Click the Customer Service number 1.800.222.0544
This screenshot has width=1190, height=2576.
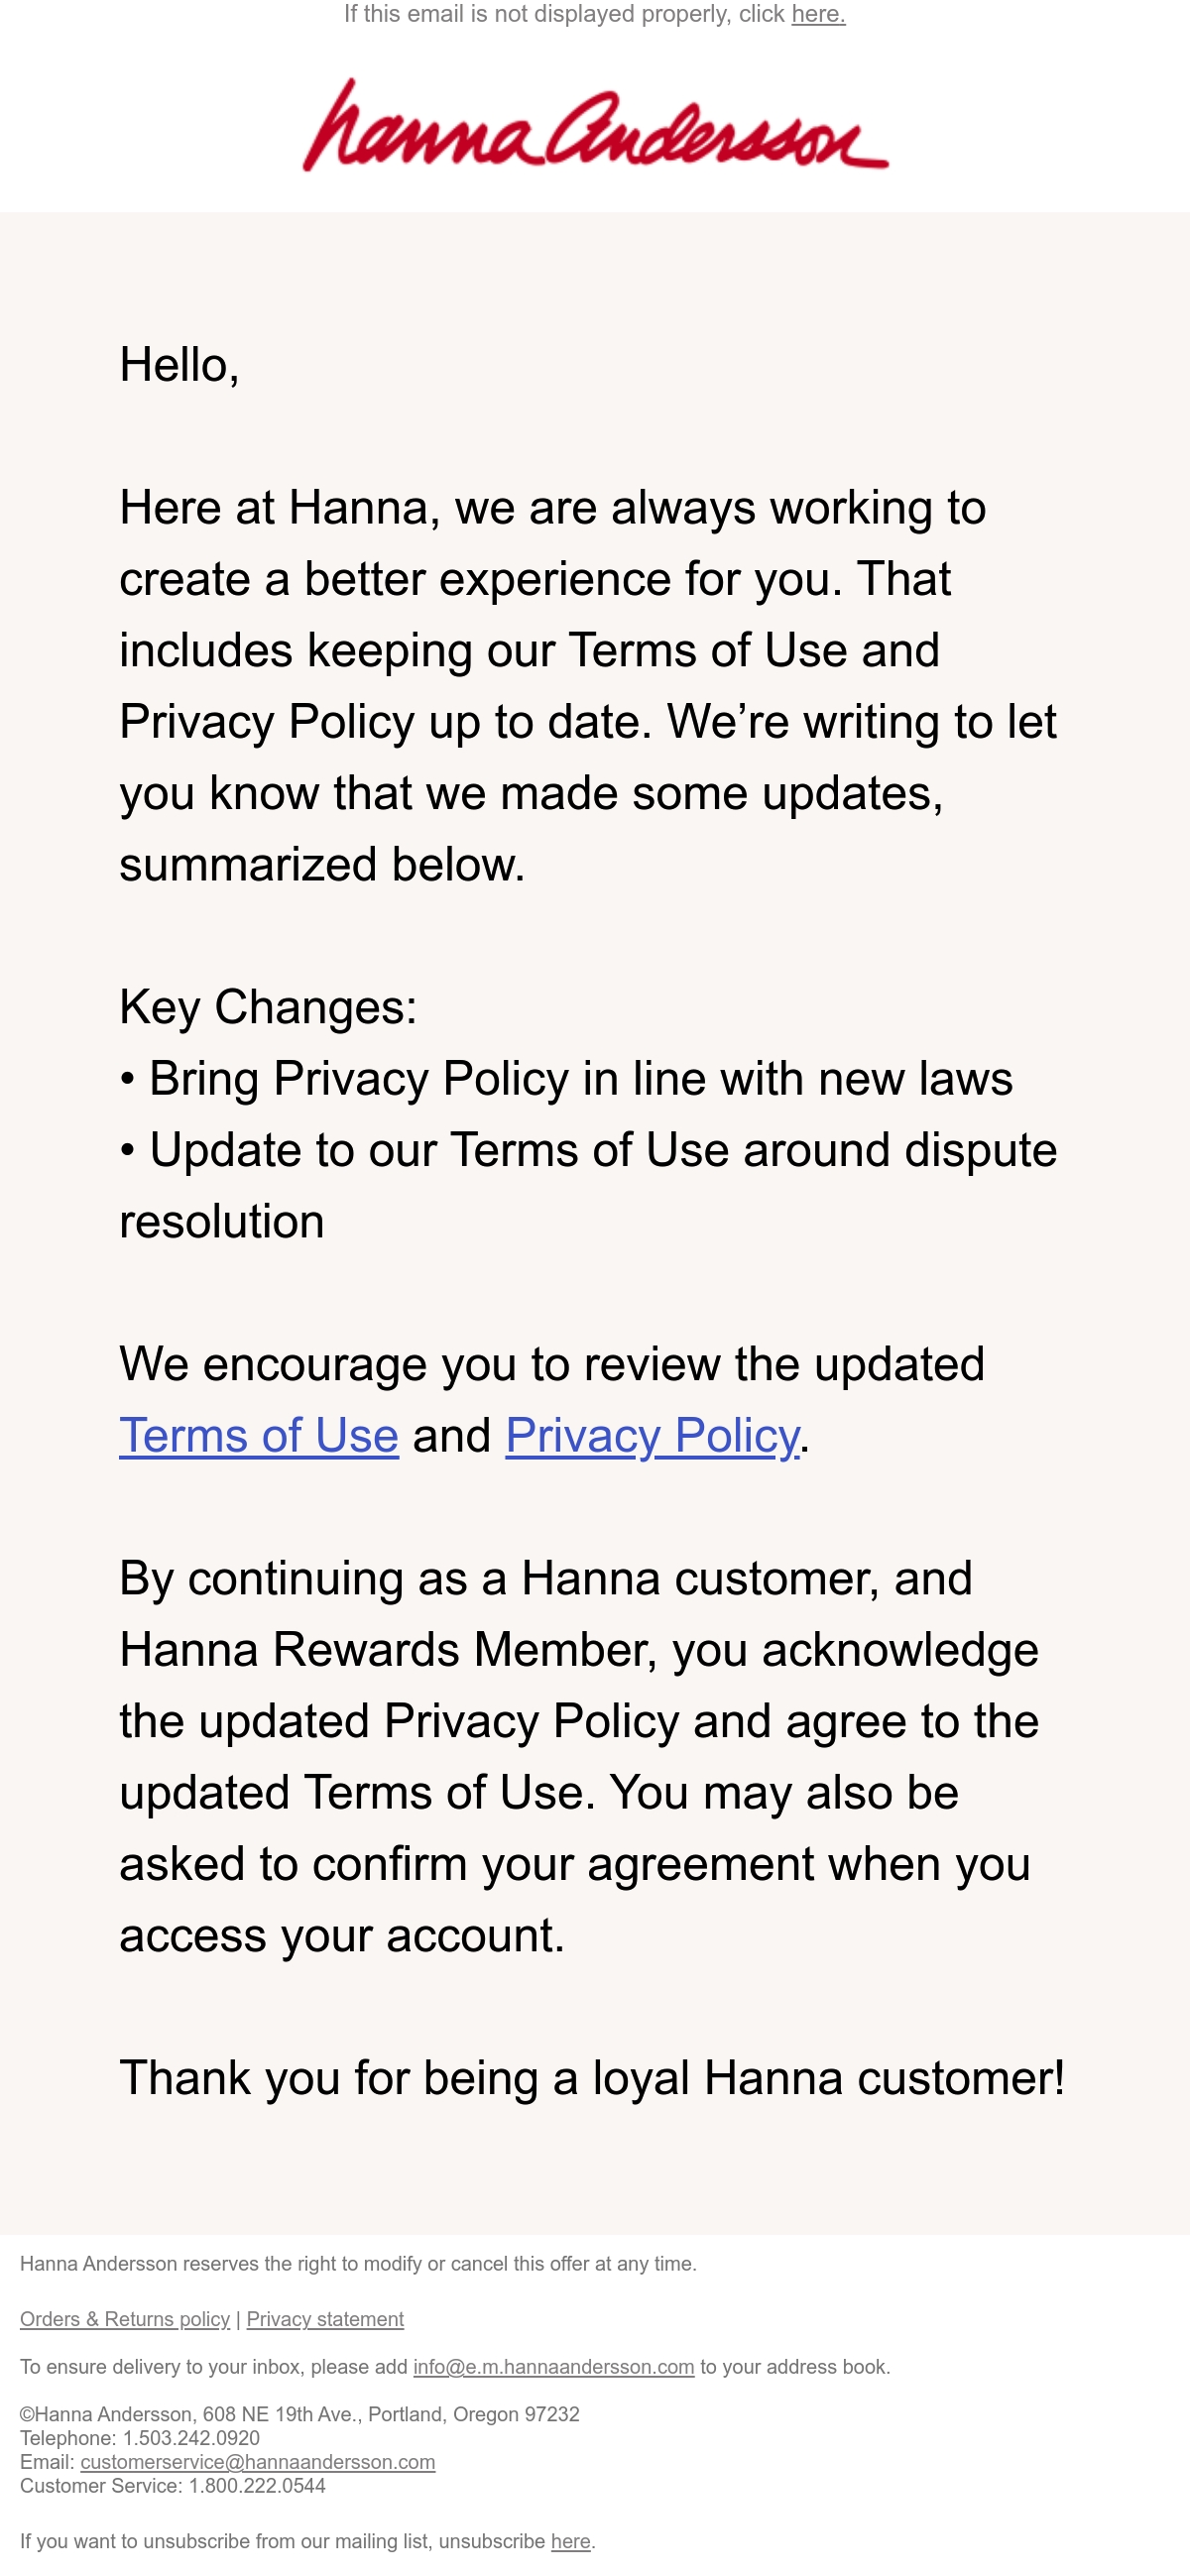(257, 2486)
